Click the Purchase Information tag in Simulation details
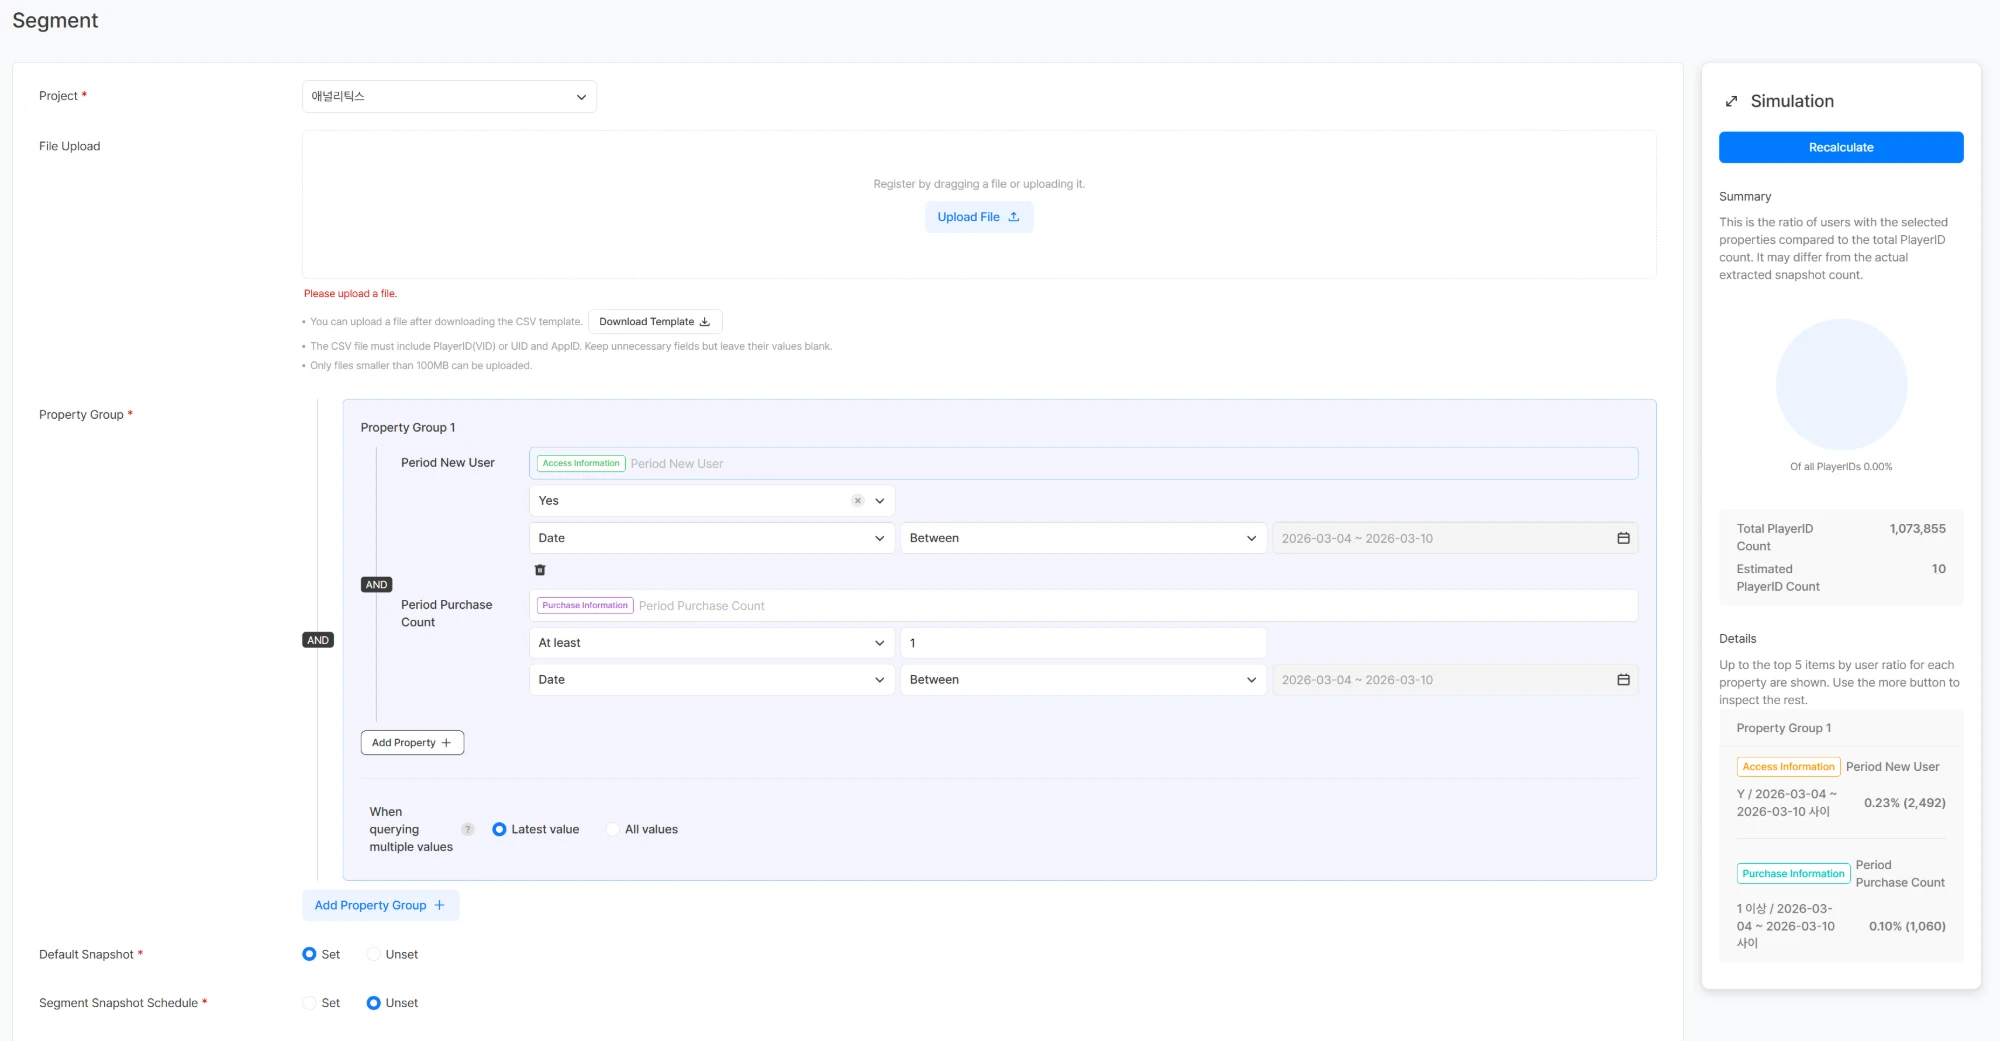The height and width of the screenshot is (1041, 2000). (x=1793, y=874)
